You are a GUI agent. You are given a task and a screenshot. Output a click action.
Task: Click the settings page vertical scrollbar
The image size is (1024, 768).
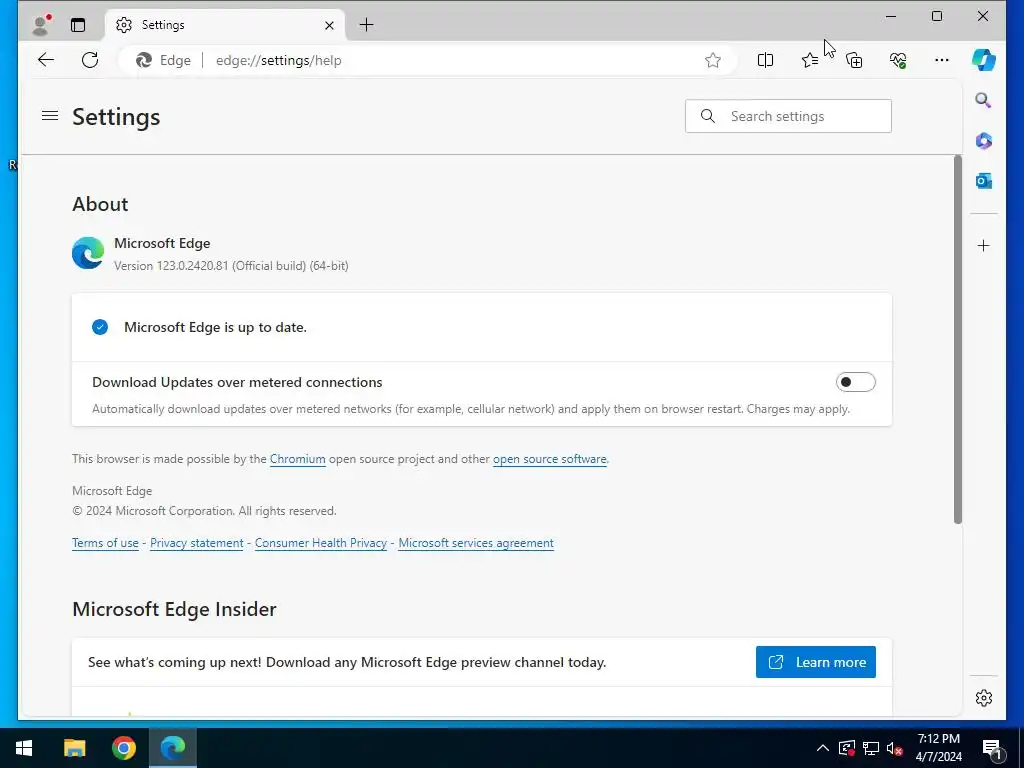coord(957,340)
